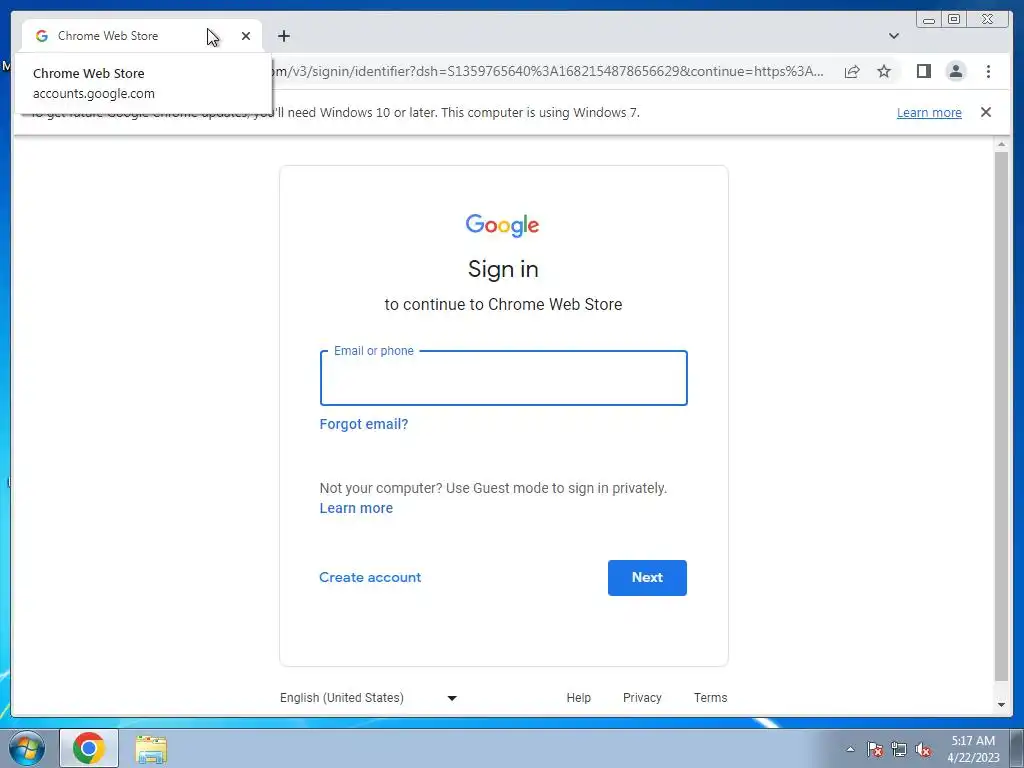
Task: Dismiss the Windows 7 update infobar
Action: [x=985, y=112]
